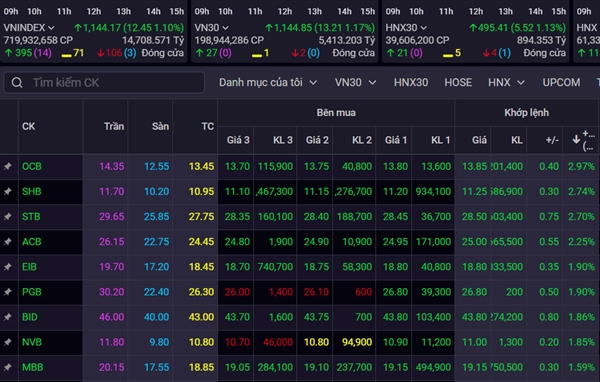Click the pin icon beside BID
The height and width of the screenshot is (382, 600).
click(8, 317)
